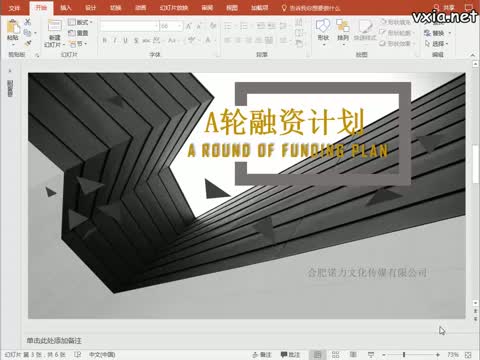Open the font name combo box

129,26
